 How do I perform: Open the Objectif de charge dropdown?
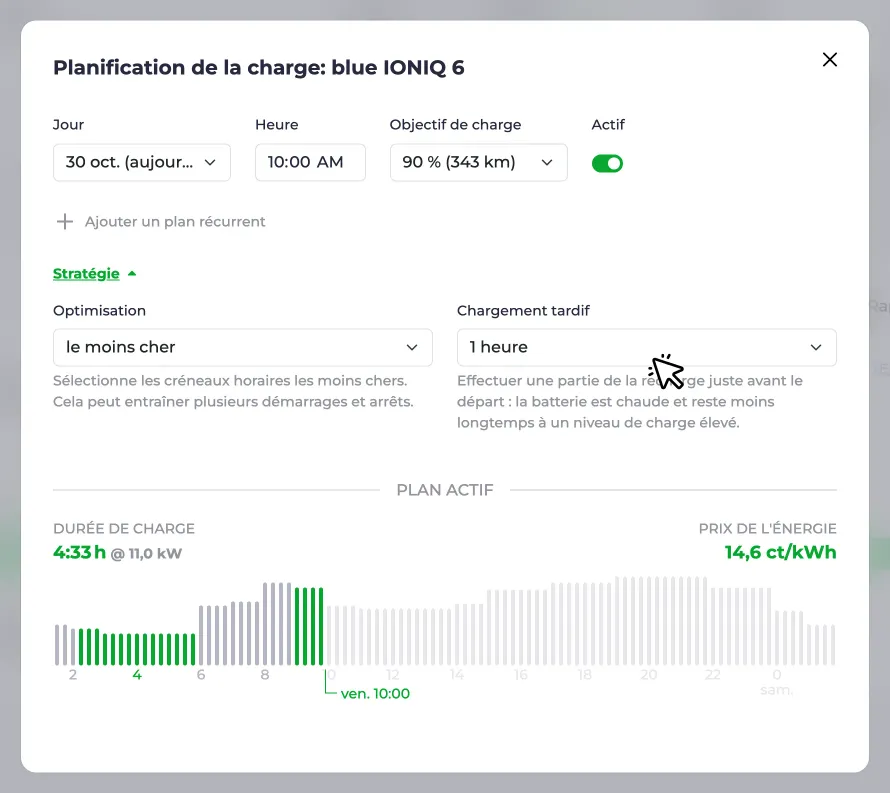point(478,162)
